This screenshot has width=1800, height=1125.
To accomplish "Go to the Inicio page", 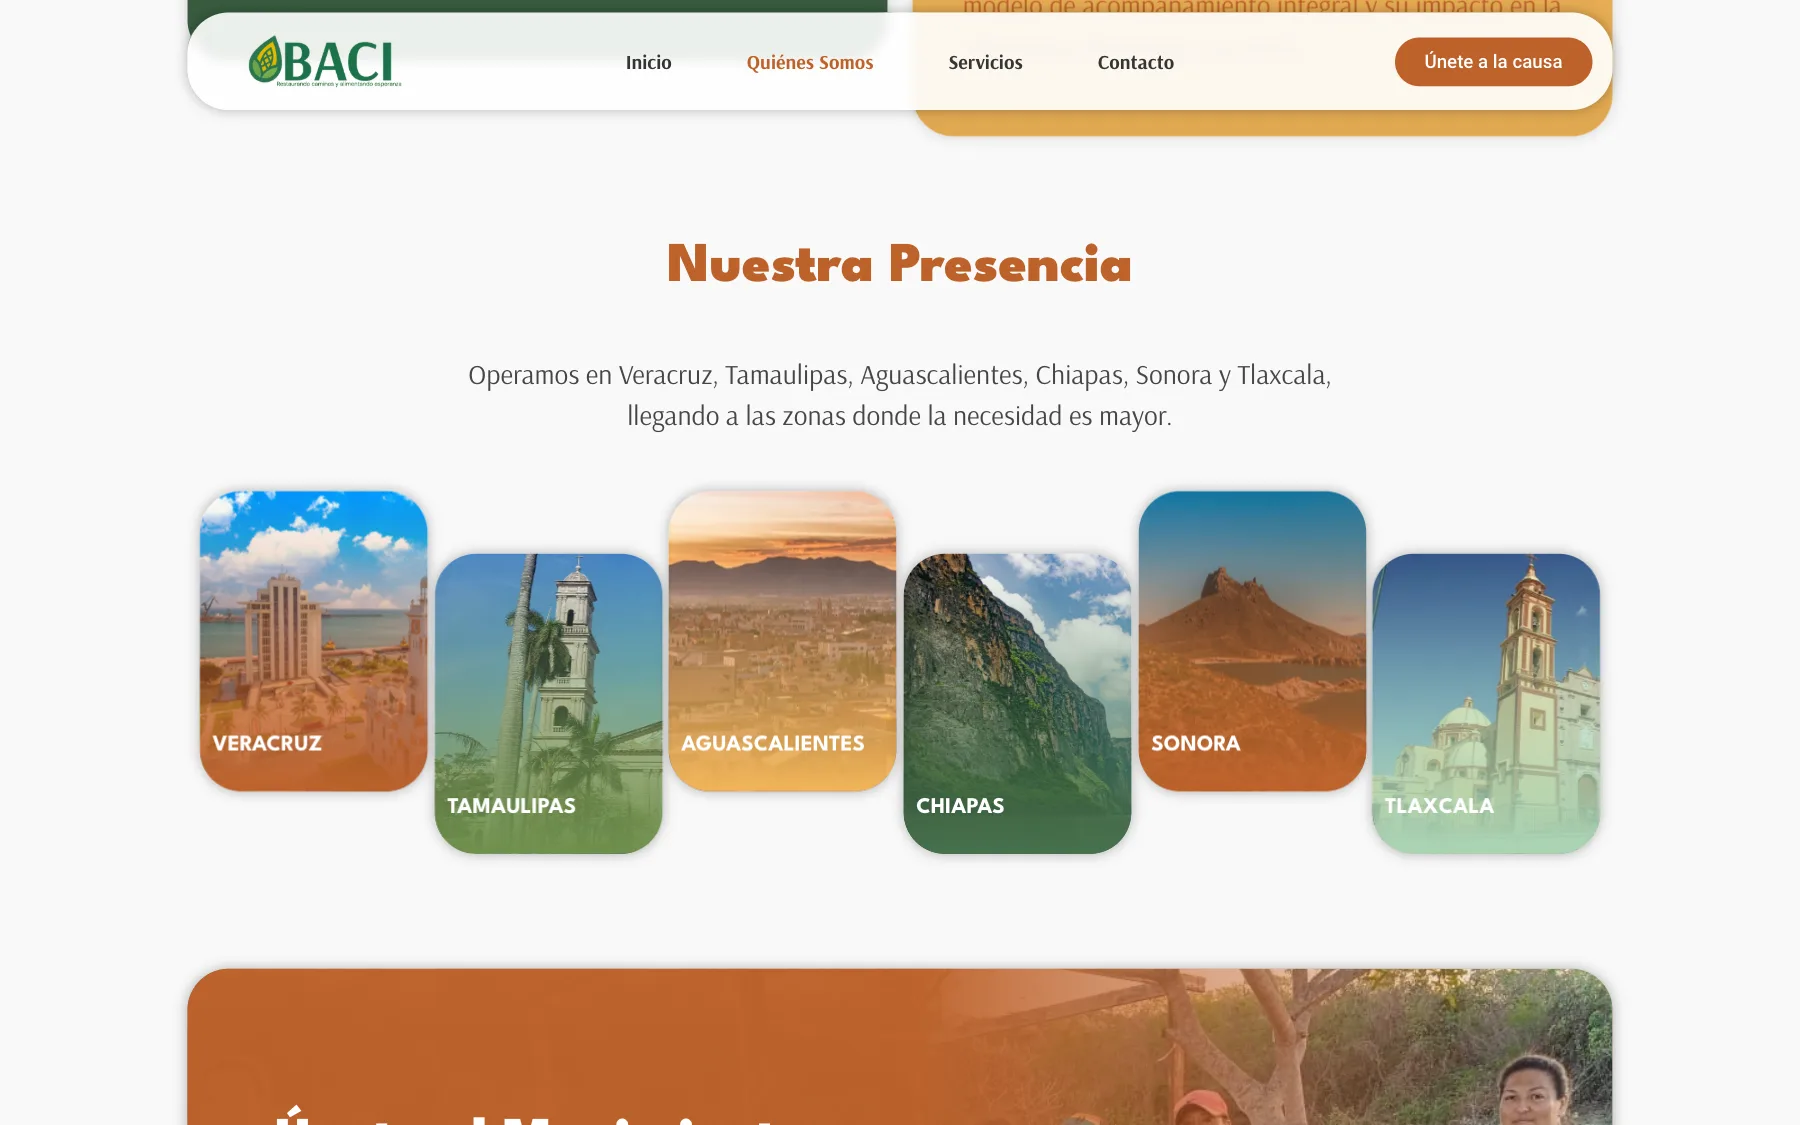I will point(648,62).
